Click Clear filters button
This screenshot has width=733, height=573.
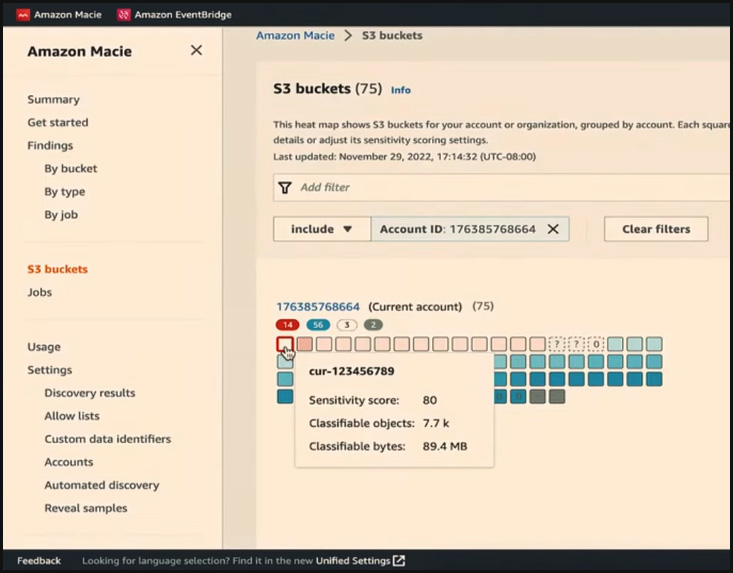656,229
